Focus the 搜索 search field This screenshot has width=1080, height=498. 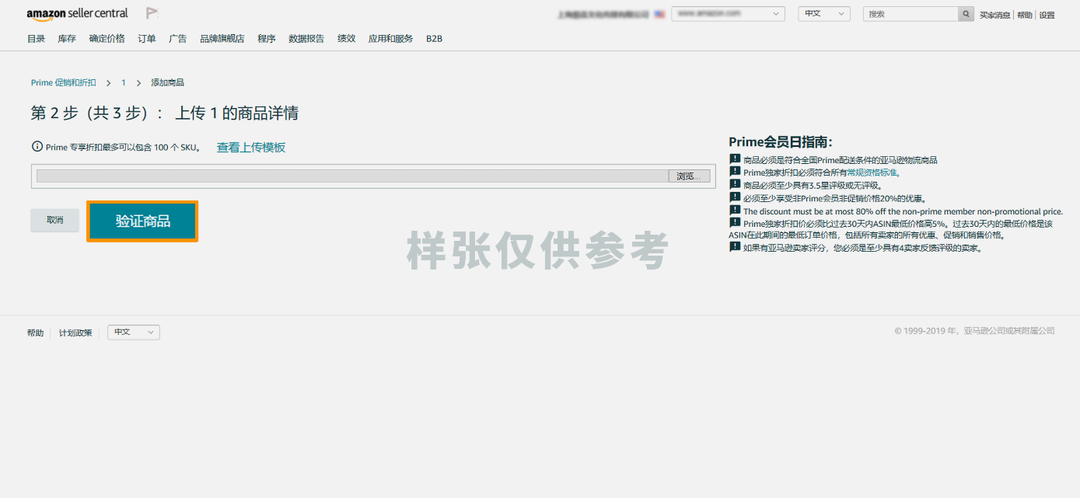pyautogui.click(x=910, y=14)
